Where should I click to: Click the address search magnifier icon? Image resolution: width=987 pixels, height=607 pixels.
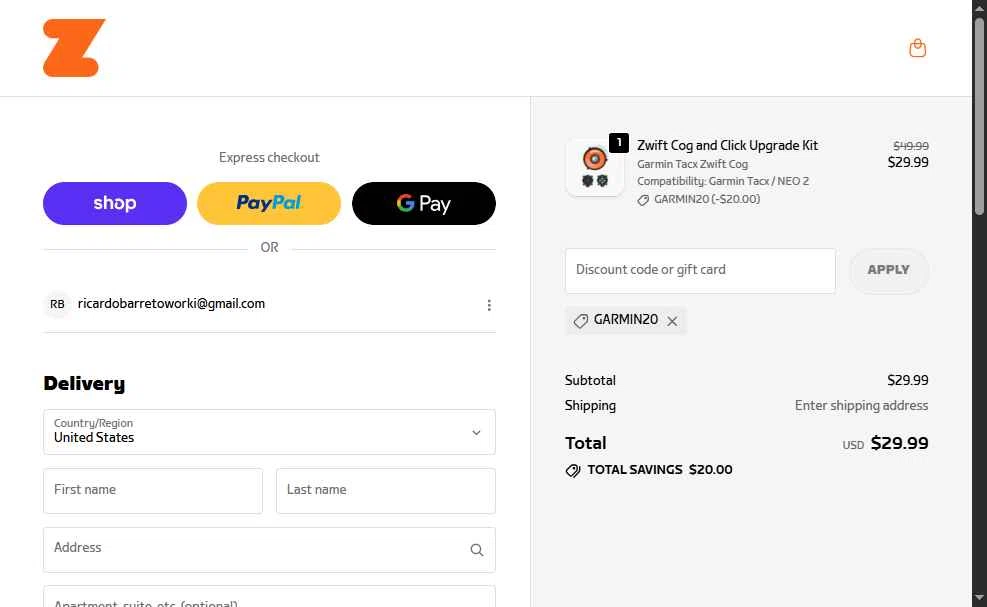click(476, 550)
